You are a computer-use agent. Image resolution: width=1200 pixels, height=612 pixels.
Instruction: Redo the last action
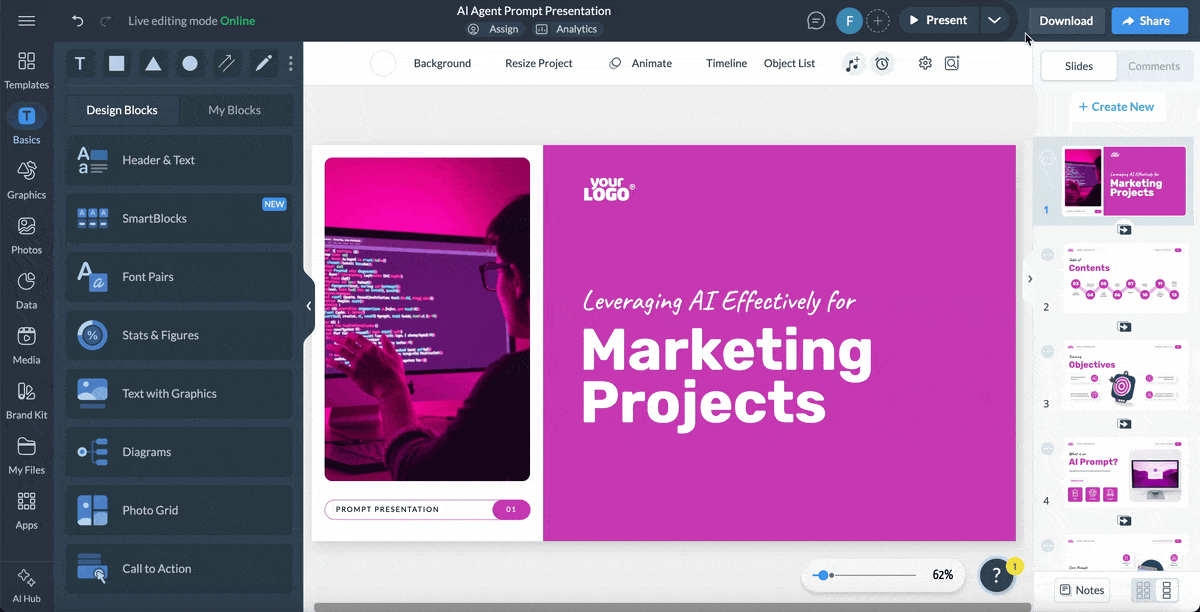(106, 21)
